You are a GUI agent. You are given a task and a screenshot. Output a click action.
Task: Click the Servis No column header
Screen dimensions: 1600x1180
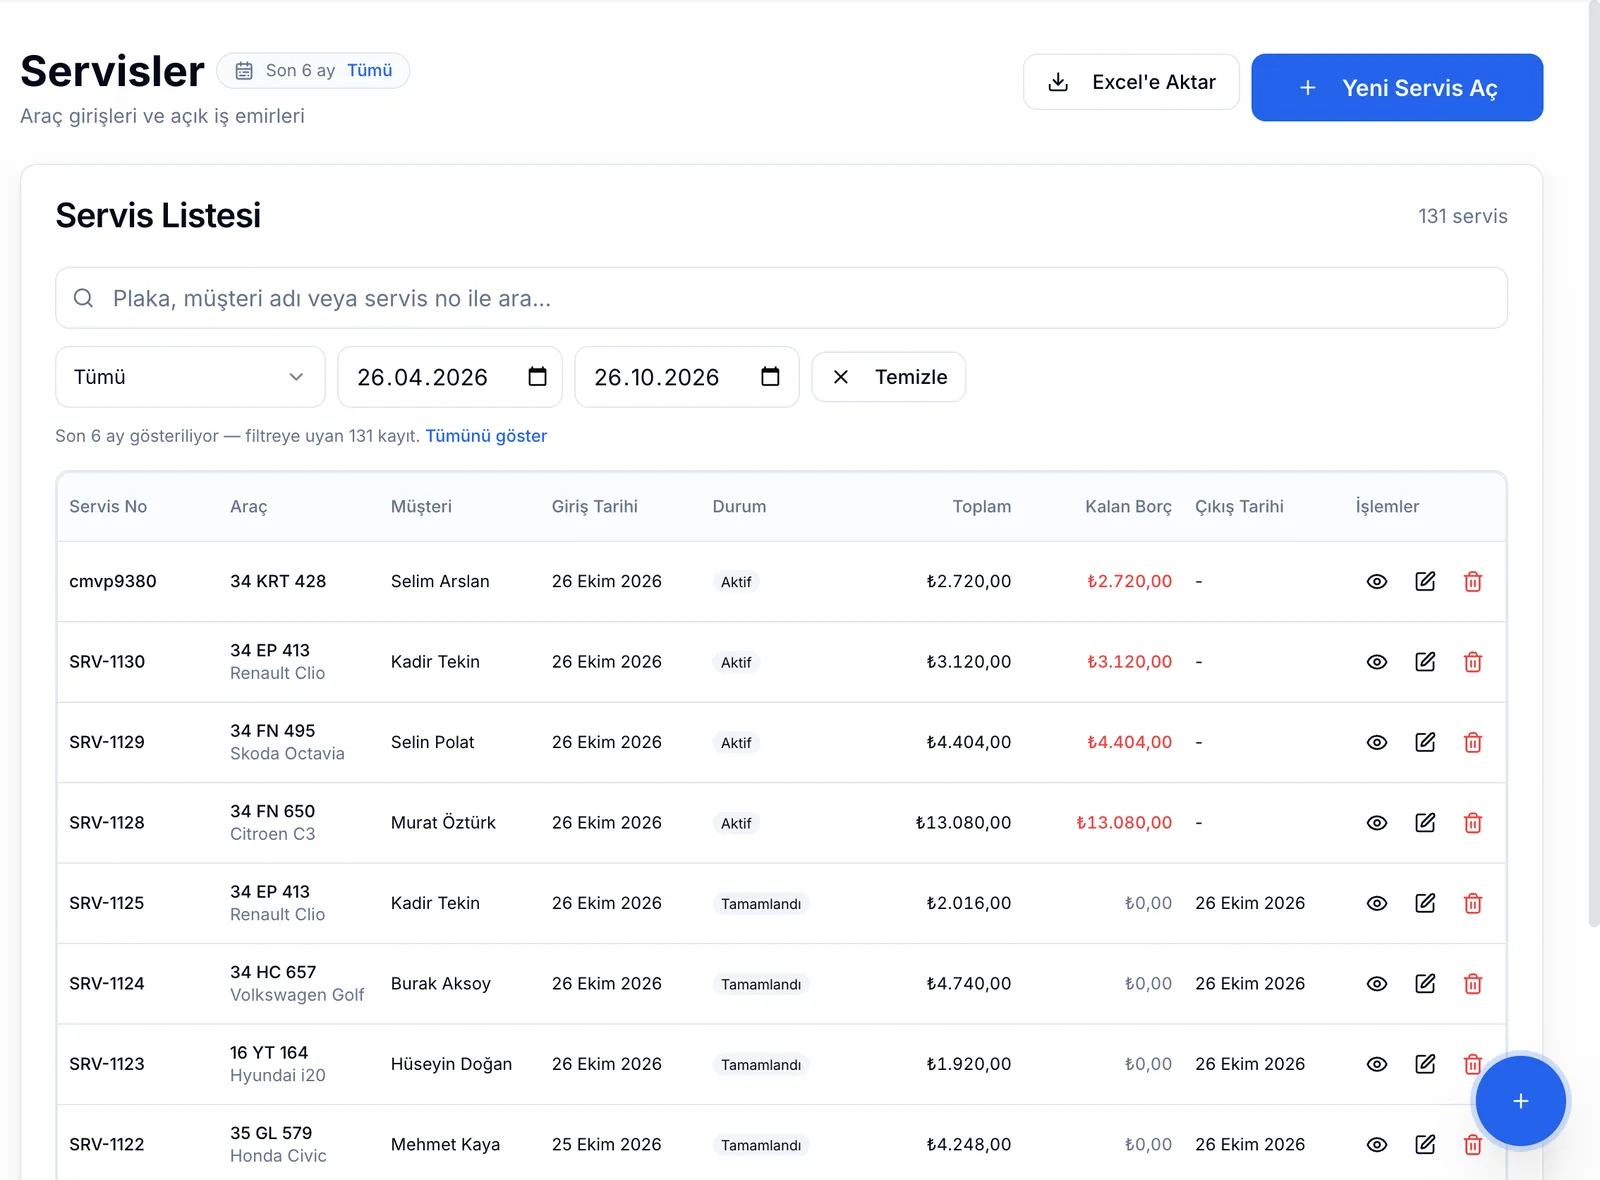point(108,506)
